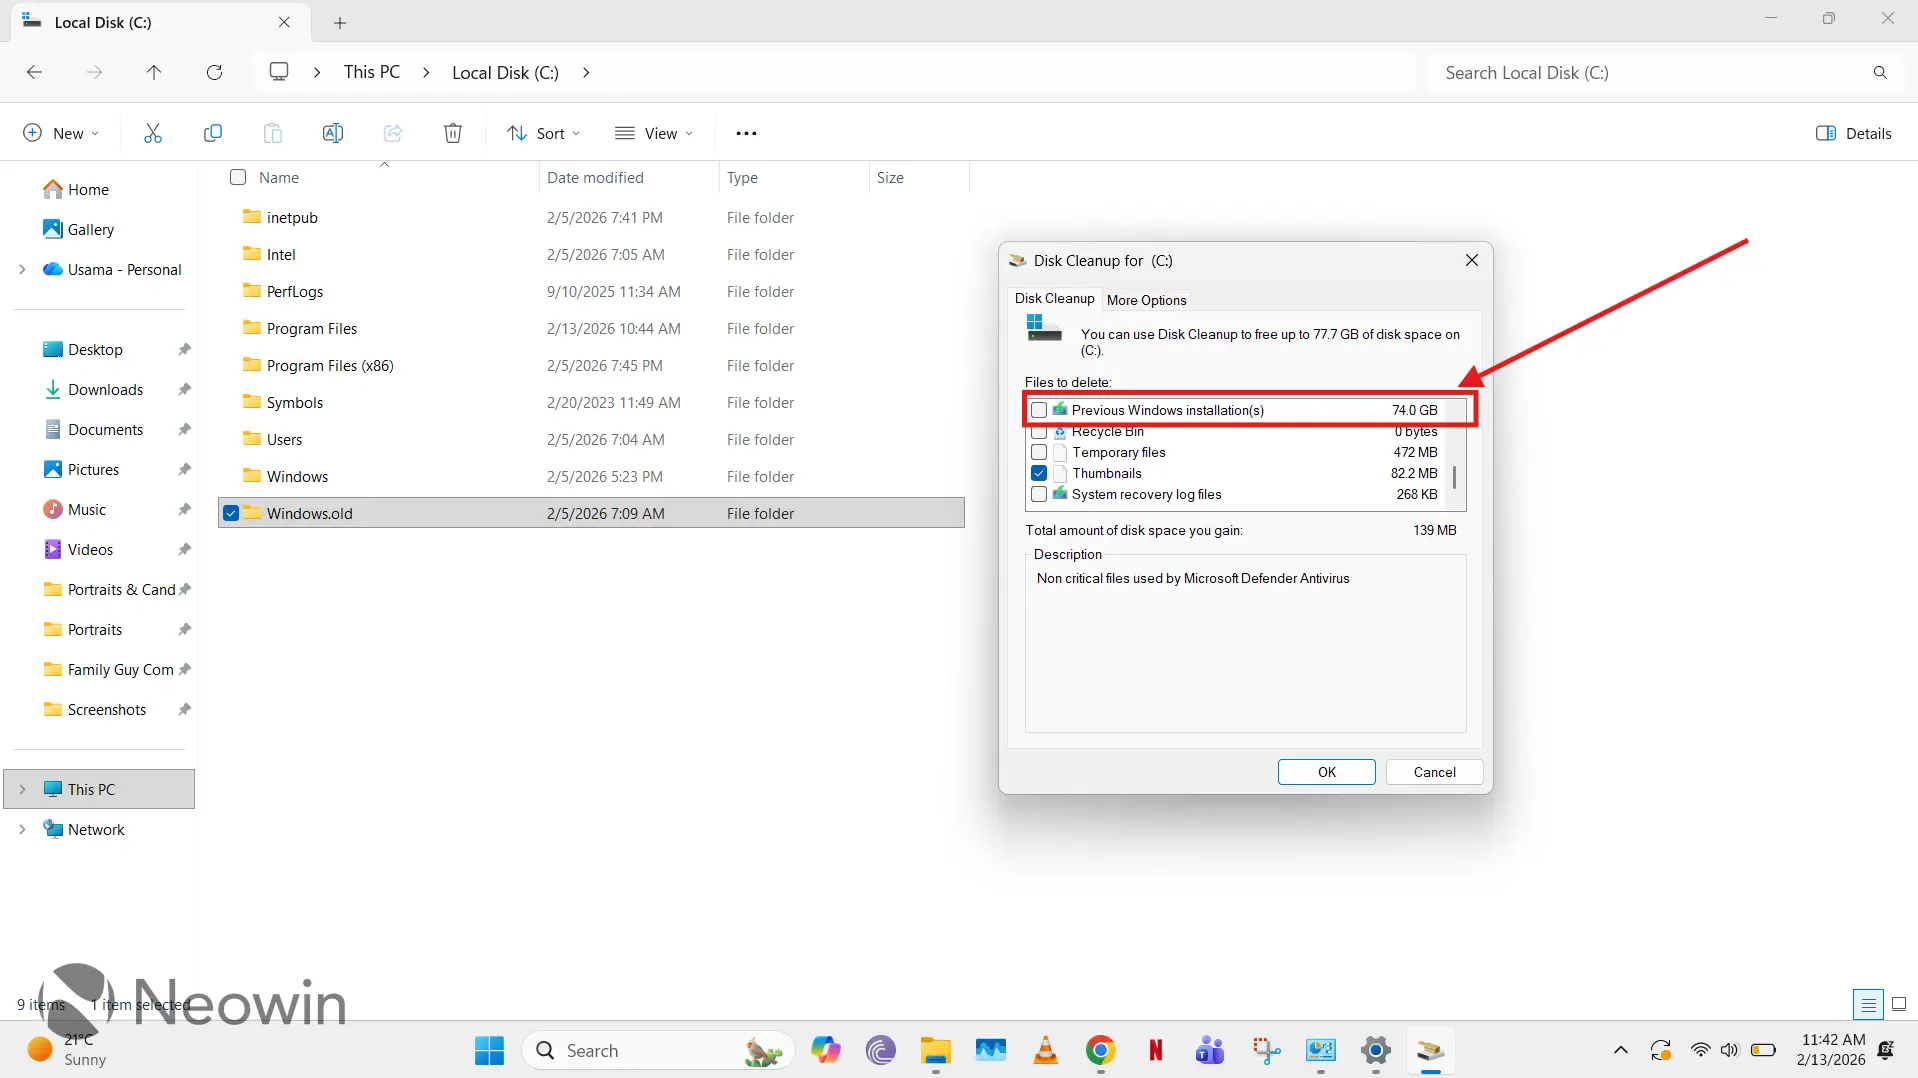
Task: Click OK in the Disk Cleanup dialog
Action: coord(1326,772)
